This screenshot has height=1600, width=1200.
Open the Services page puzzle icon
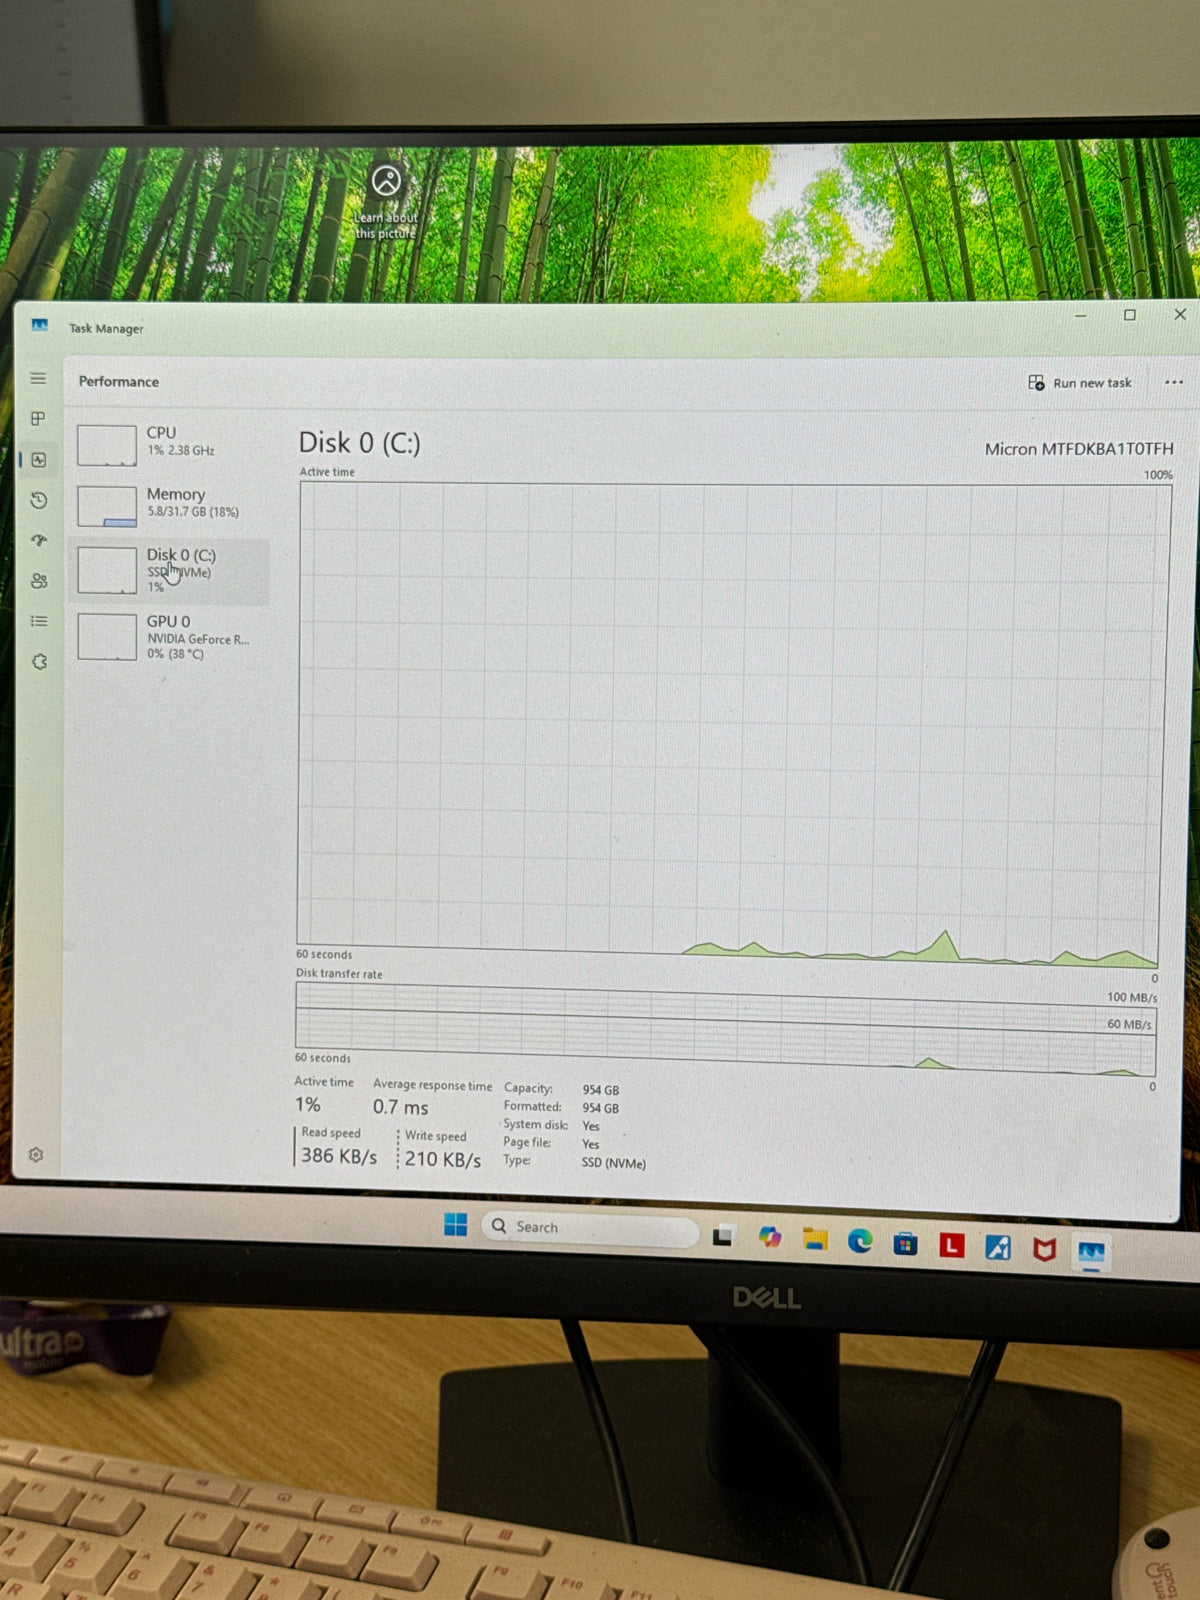coord(39,662)
